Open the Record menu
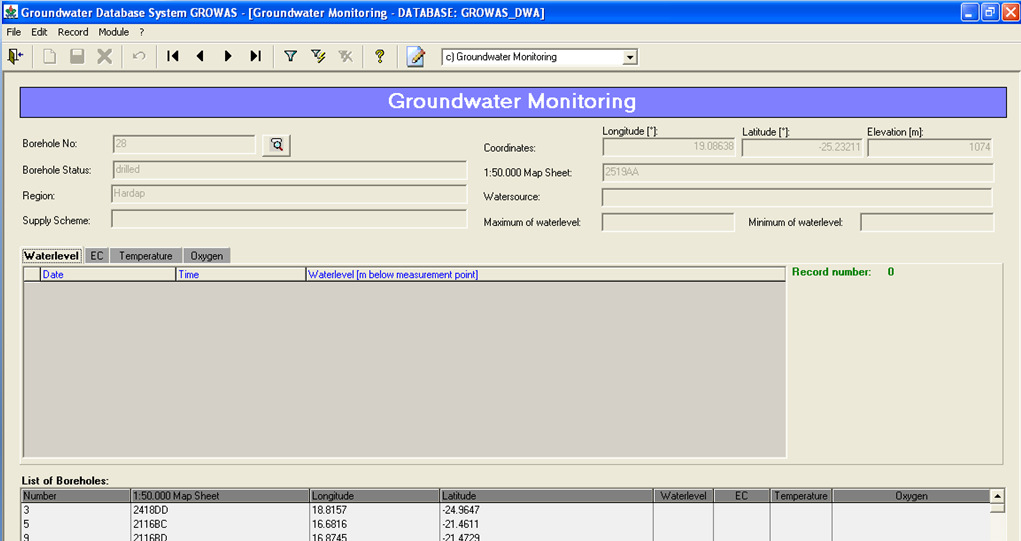 73,32
